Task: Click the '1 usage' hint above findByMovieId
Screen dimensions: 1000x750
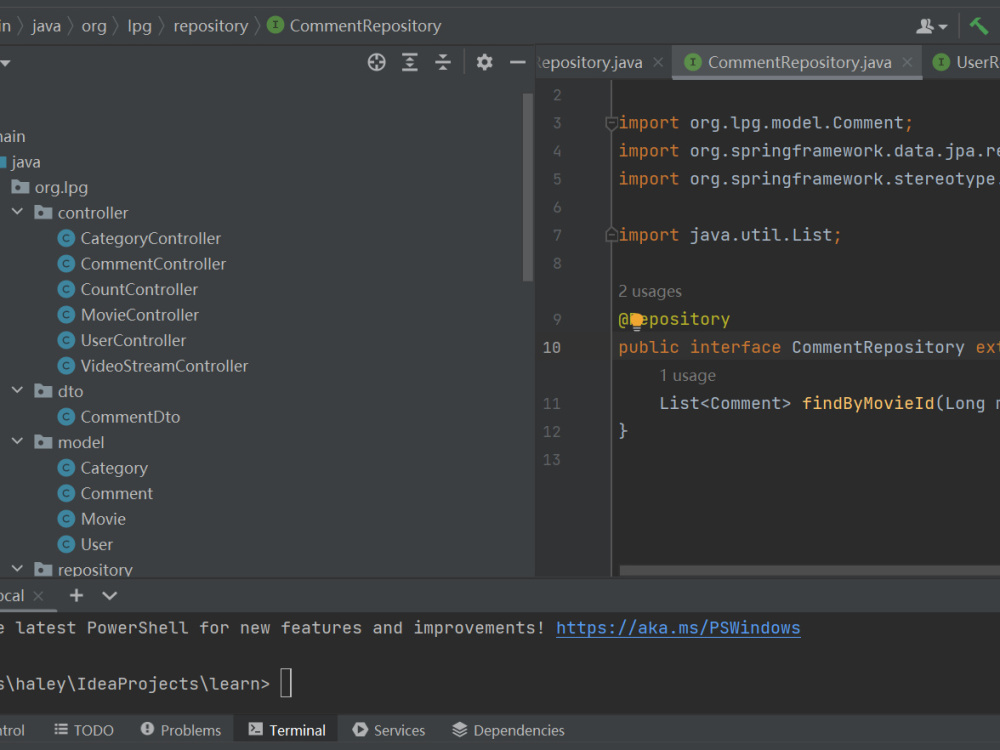Action: [688, 376]
